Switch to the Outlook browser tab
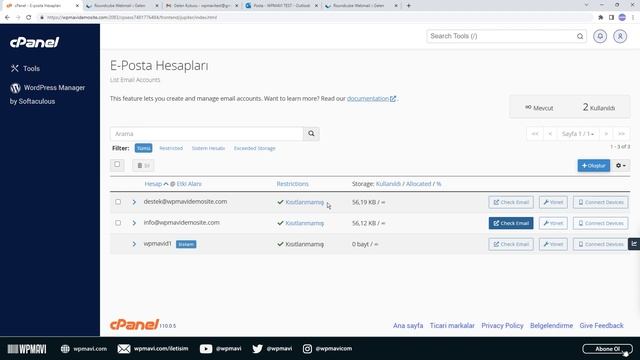 point(282,6)
